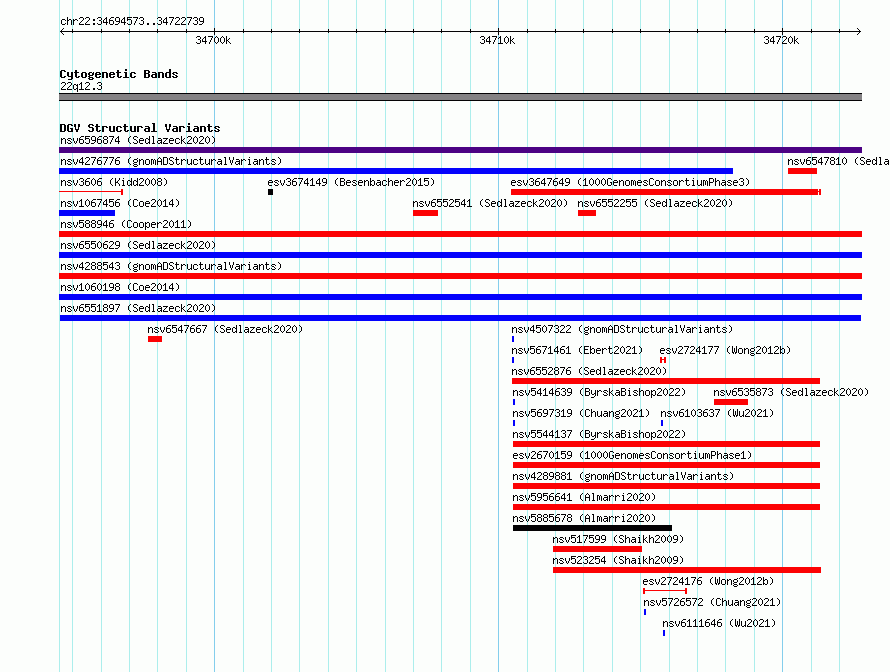Open nsv5544137 (ByrskaBishop2022) label
The width and height of the screenshot is (890, 672).
(599, 434)
